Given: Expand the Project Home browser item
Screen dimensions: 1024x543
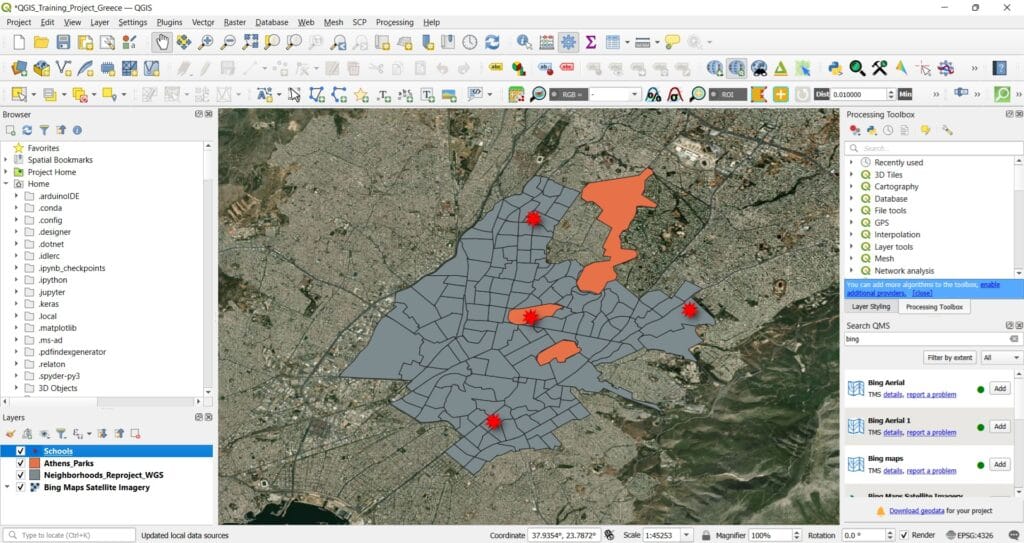Looking at the screenshot, I should (6, 172).
